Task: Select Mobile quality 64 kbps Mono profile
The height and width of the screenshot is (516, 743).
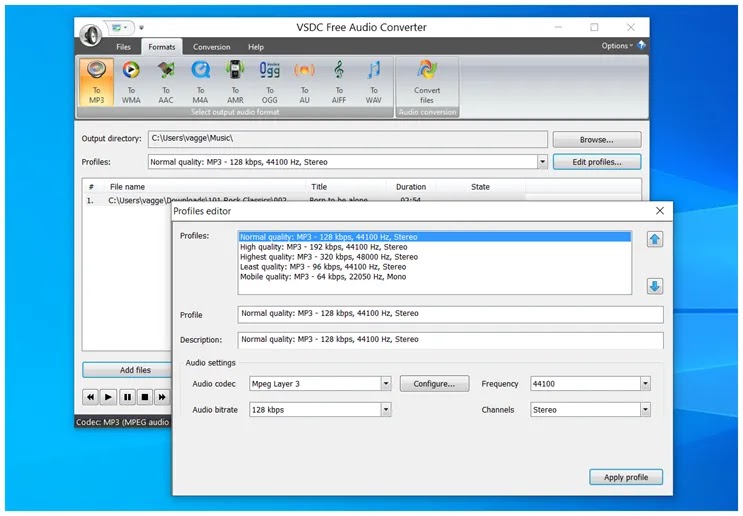Action: coord(435,277)
